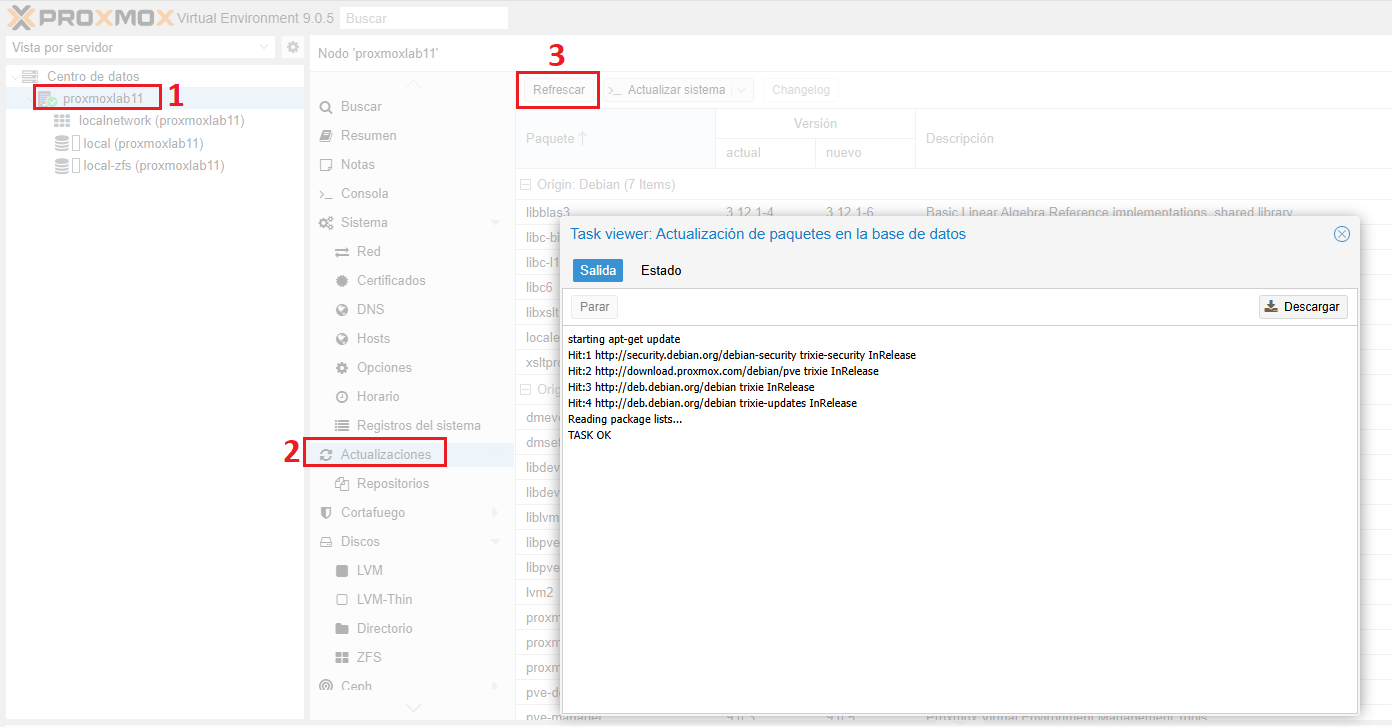Click Actualizar sistema button
This screenshot has width=1392, height=727.
click(668, 90)
